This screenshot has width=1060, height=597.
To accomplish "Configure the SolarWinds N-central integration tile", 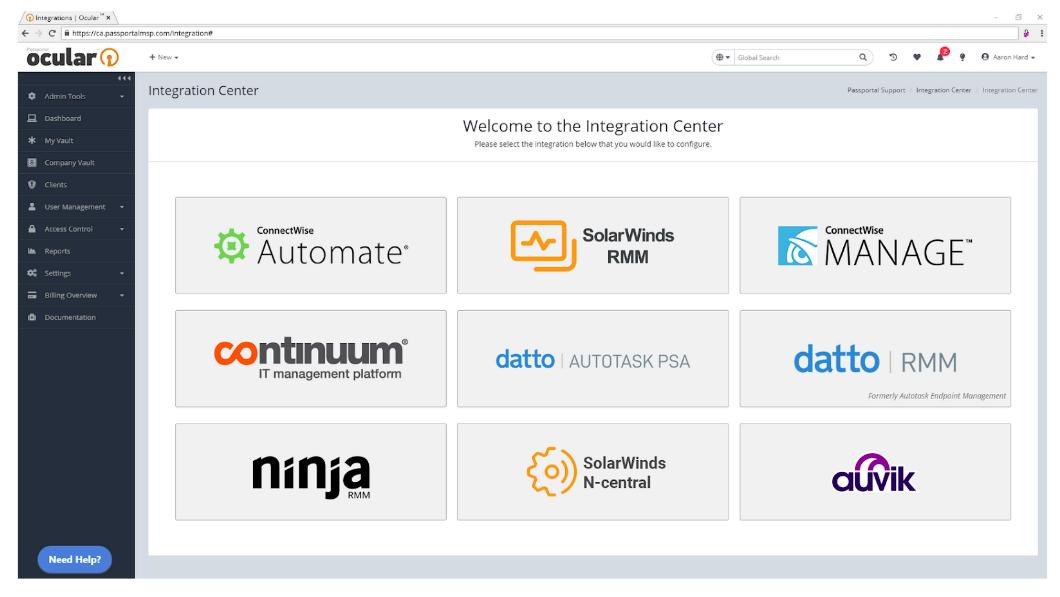I will point(592,472).
